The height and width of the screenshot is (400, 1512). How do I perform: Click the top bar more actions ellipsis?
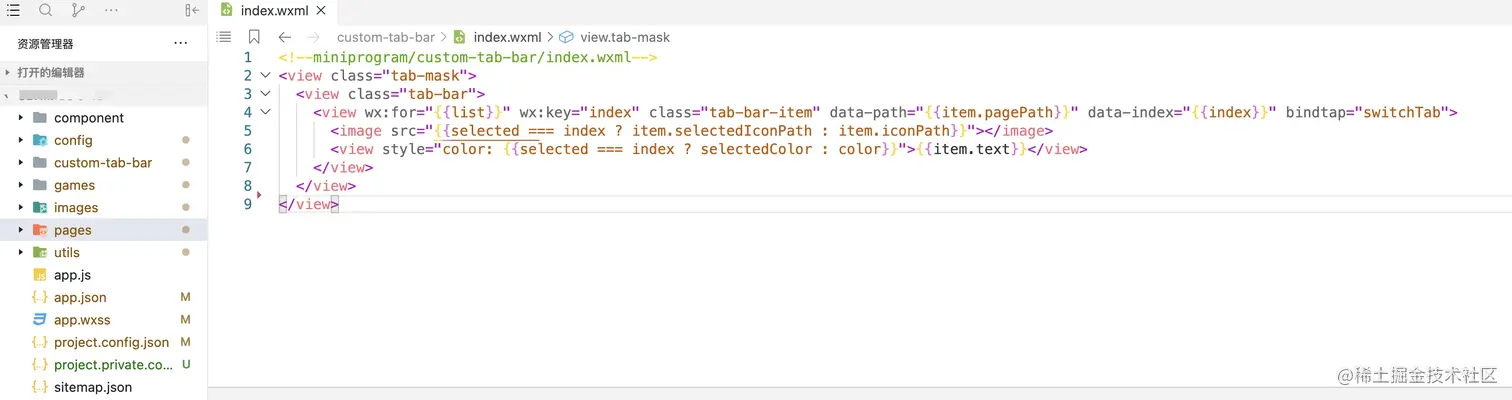[111, 10]
